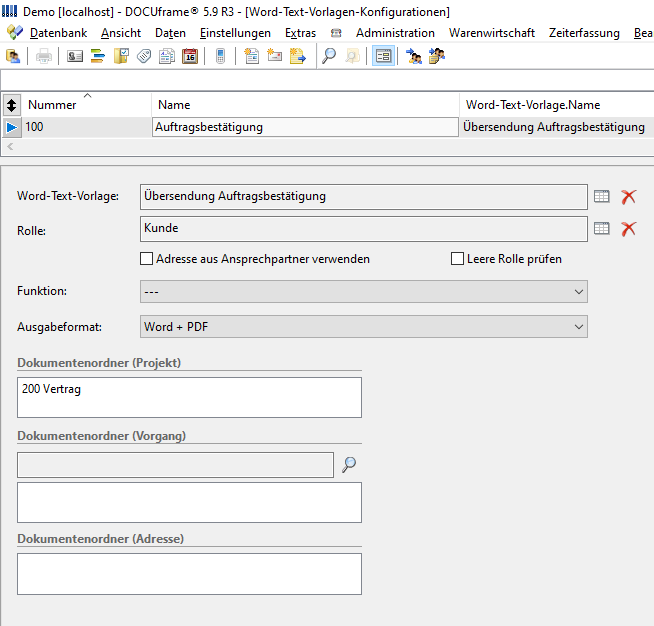Sort by the Nummer column header
The height and width of the screenshot is (626, 654).
(x=86, y=105)
